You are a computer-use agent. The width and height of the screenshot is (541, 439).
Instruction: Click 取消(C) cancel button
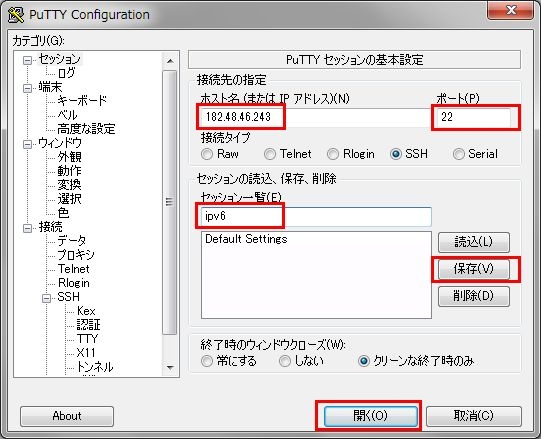pyautogui.click(x=474, y=416)
